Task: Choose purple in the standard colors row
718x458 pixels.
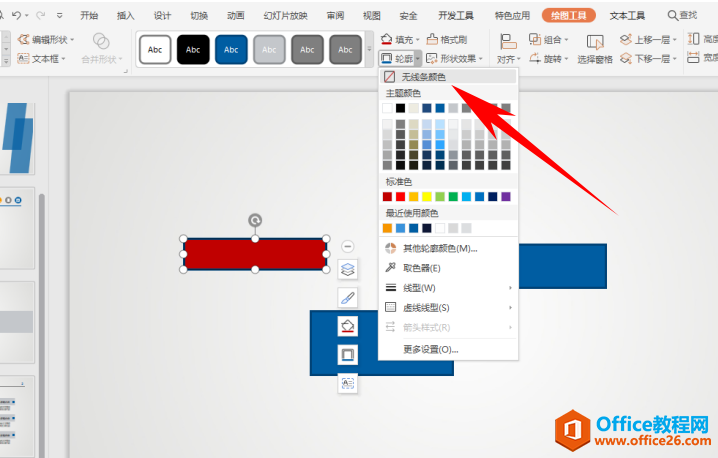Action: pos(506,197)
